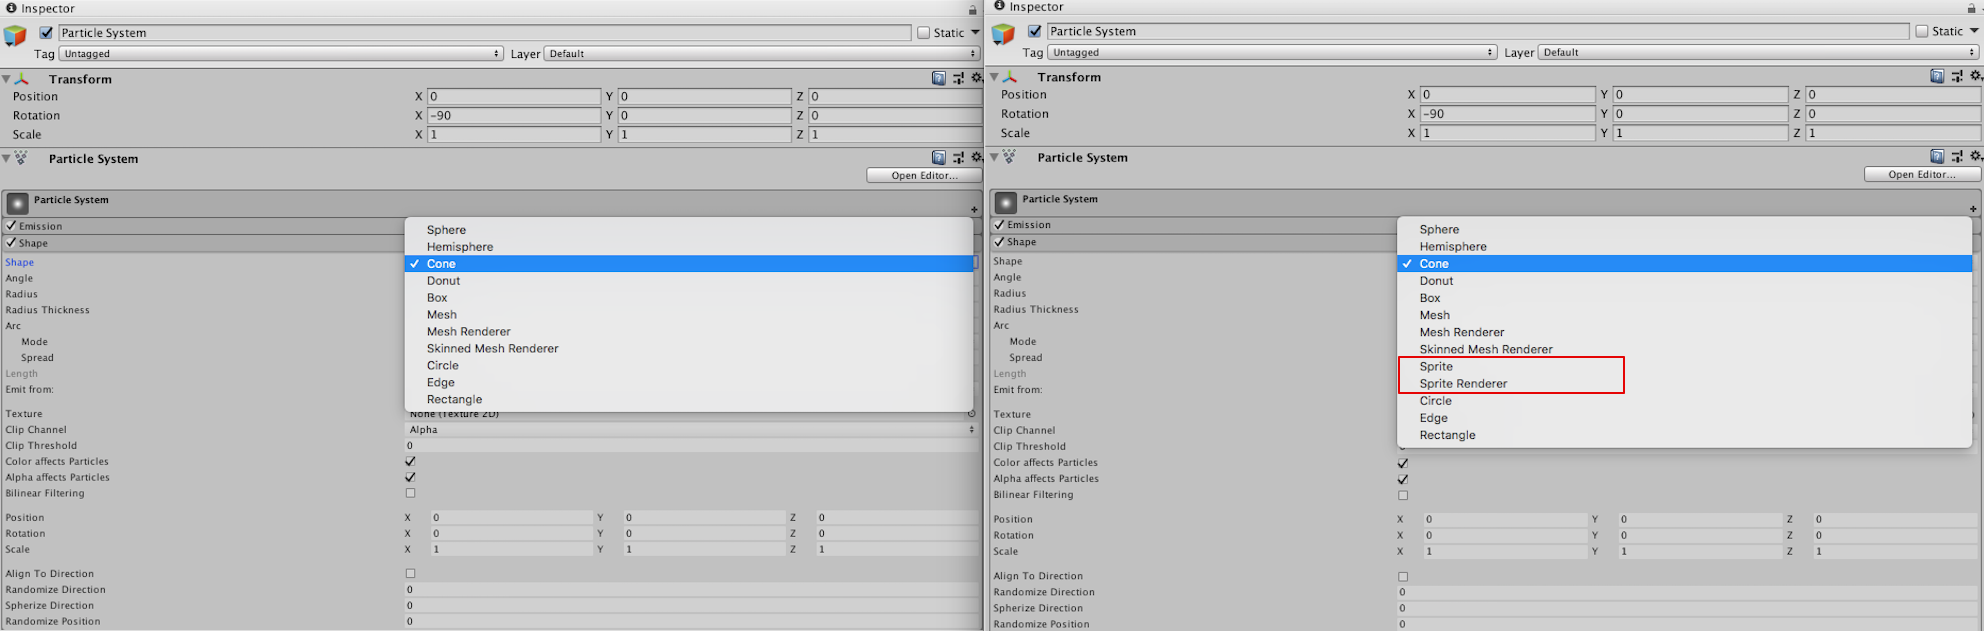The width and height of the screenshot is (1984, 631).
Task: Select Edge in left shape menu
Action: (689, 383)
